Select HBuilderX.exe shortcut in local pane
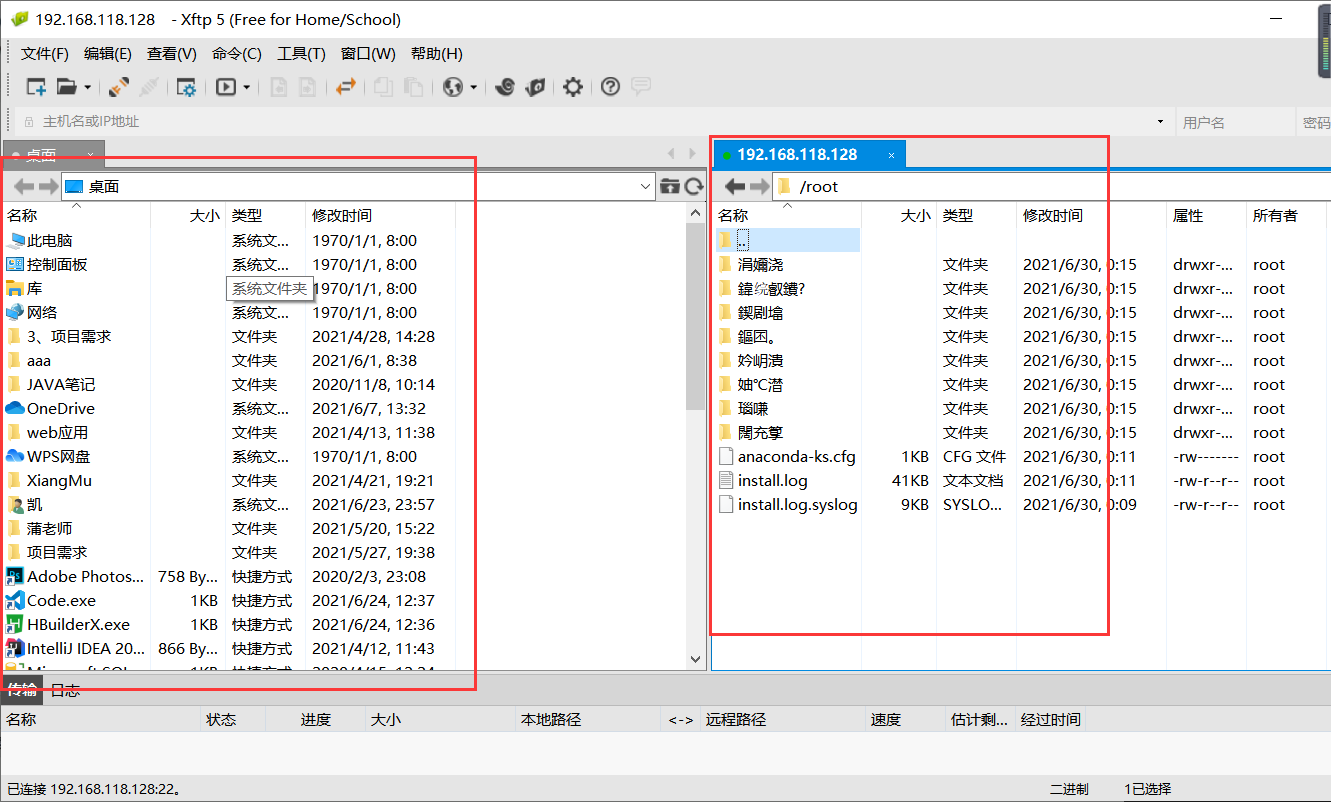 pyautogui.click(x=68, y=624)
